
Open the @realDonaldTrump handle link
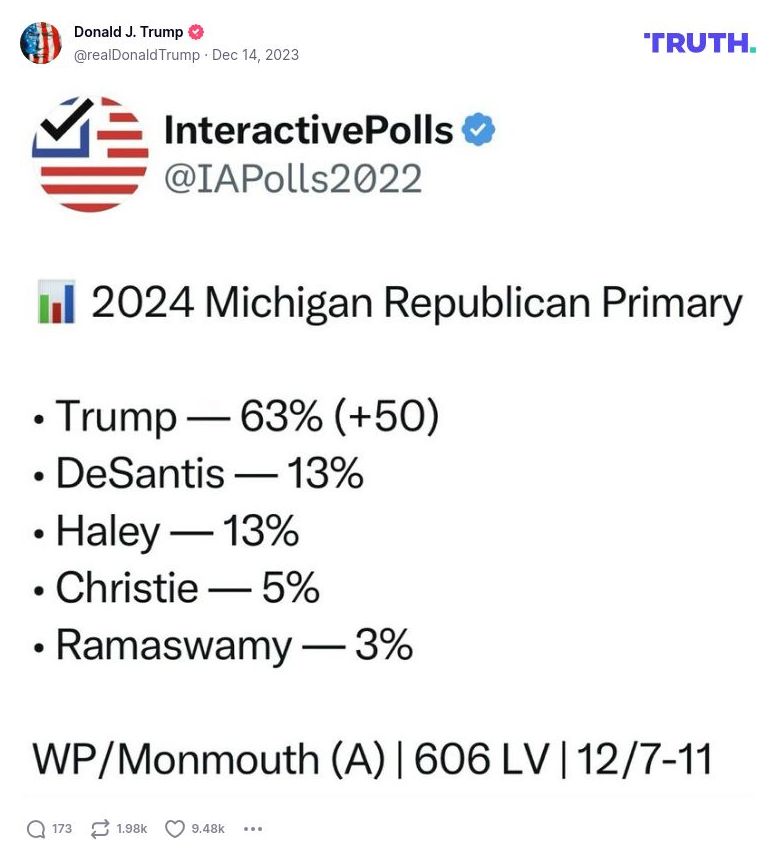137,55
